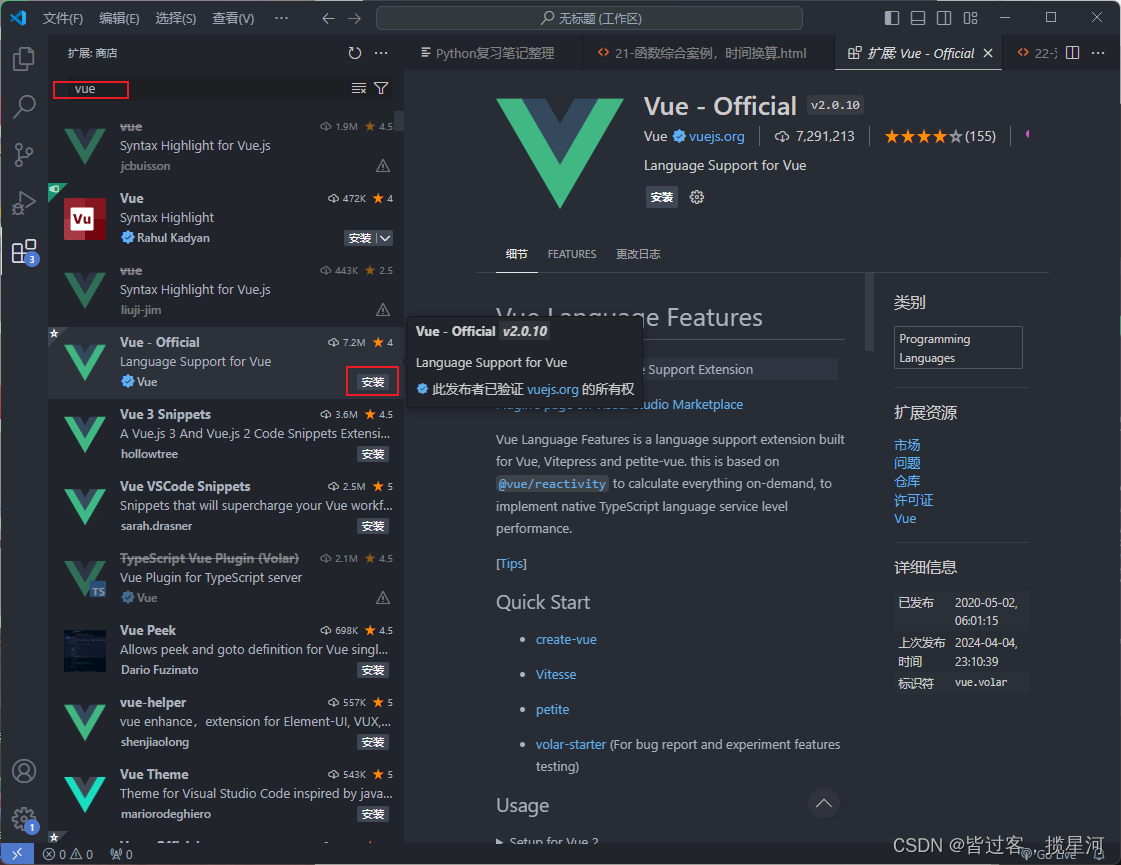Click the remote window status bar icon
1121x865 pixels.
point(17,854)
